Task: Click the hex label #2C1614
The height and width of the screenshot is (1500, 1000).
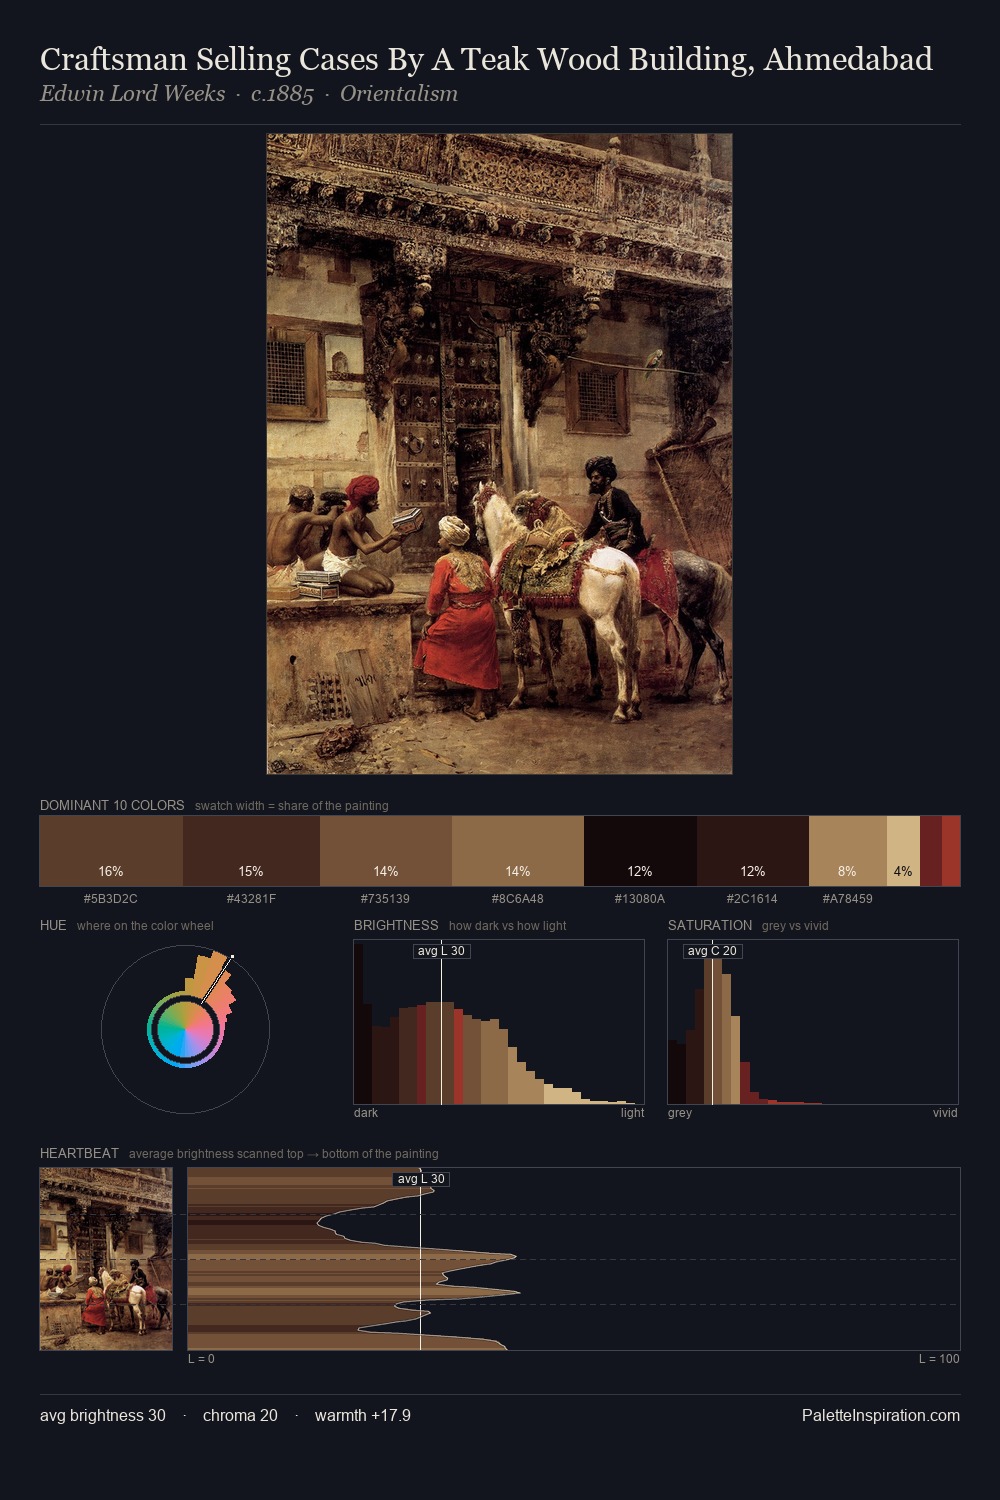Action: coord(753,899)
